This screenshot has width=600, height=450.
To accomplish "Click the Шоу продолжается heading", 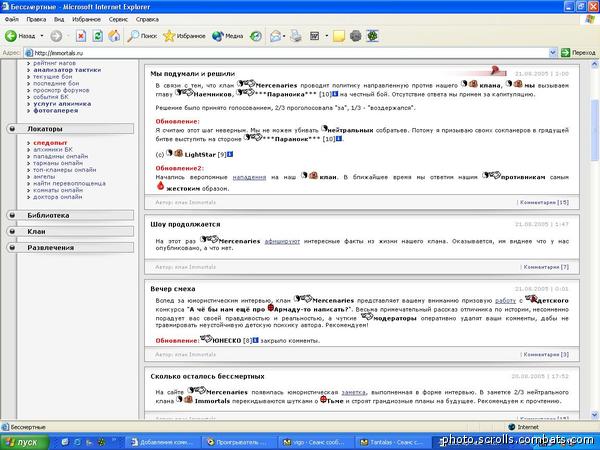I will point(185,224).
